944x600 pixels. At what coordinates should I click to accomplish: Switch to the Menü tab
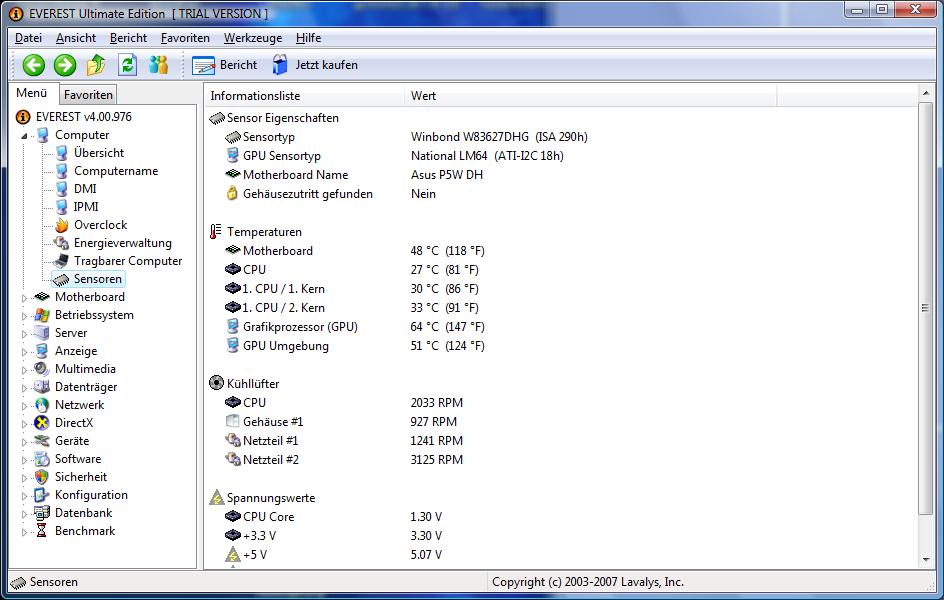pyautogui.click(x=32, y=93)
